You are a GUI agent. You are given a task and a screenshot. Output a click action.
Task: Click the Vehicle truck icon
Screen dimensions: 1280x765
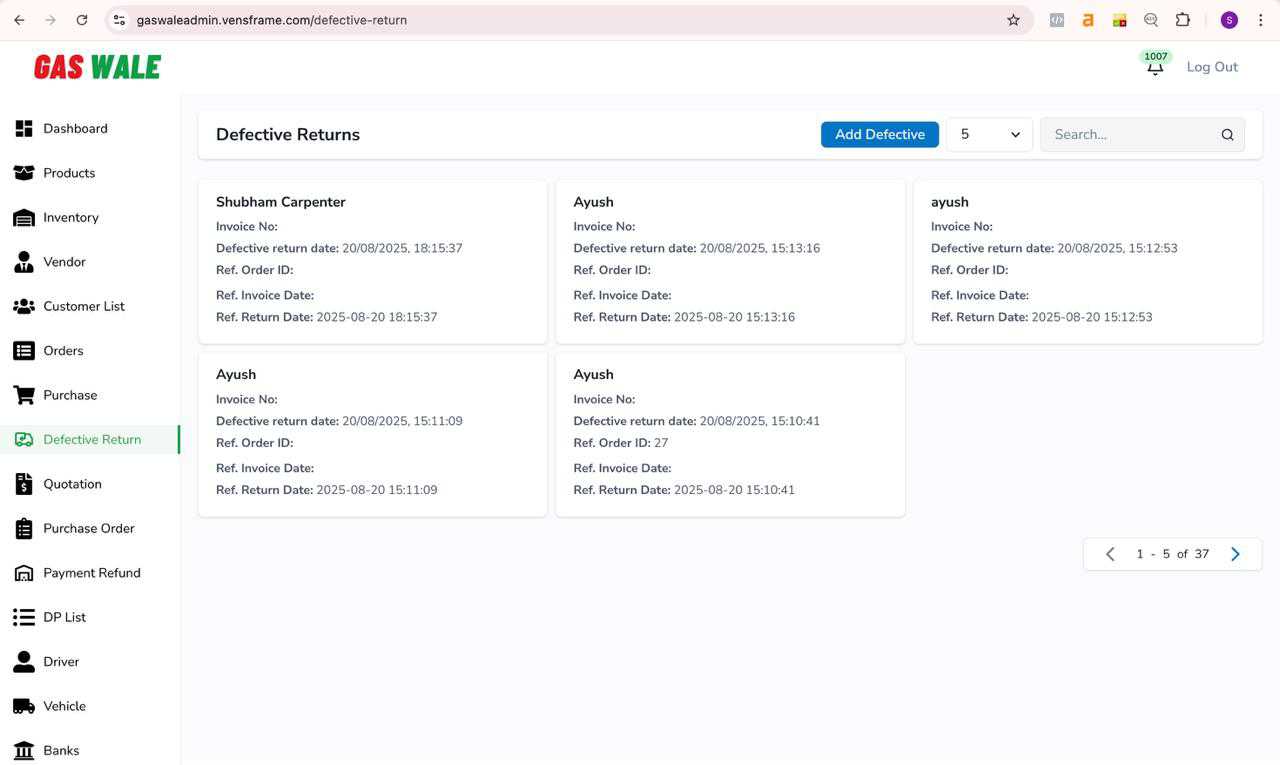[x=24, y=706]
